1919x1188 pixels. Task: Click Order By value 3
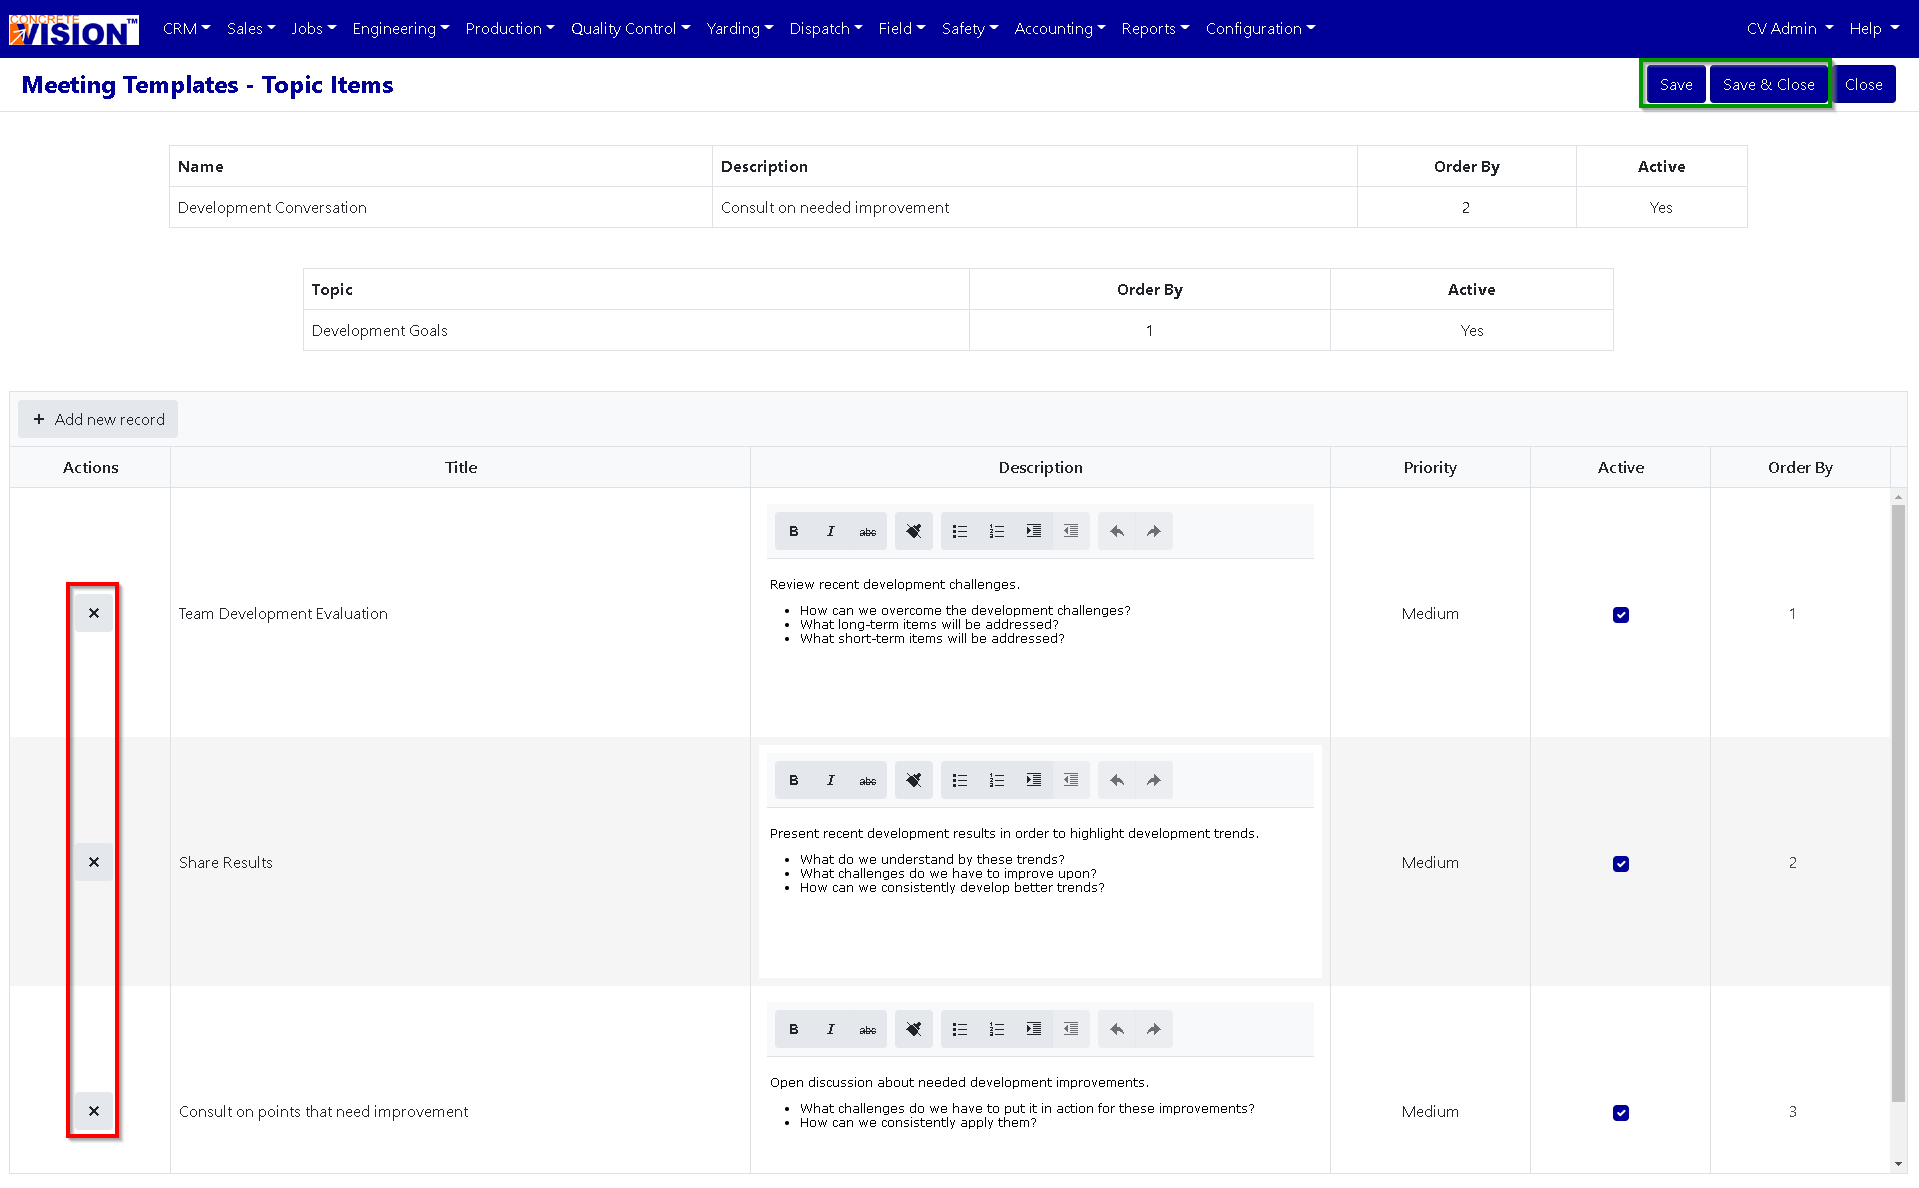pos(1792,1111)
